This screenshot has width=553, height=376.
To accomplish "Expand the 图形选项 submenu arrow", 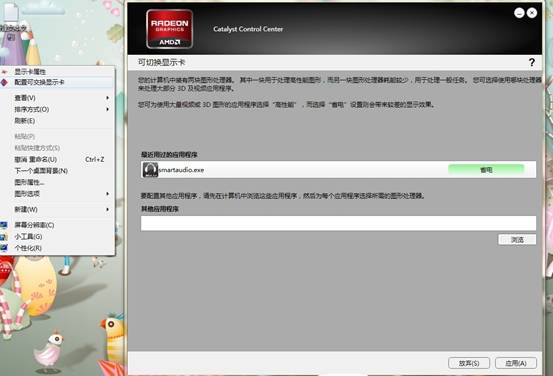I will coord(107,194).
